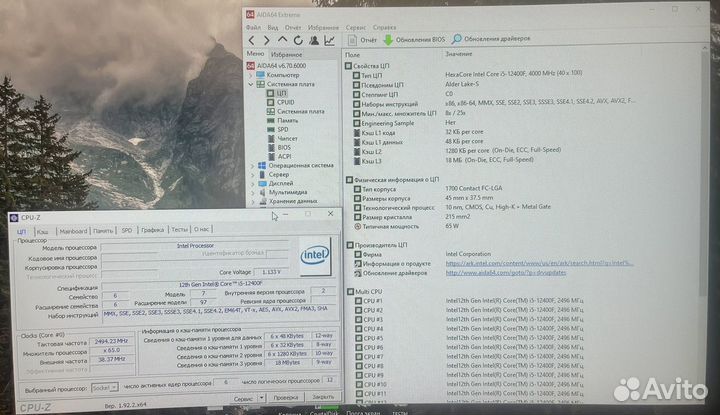Expand the Сервер tree node
This screenshot has height=415, width=720.
[252, 175]
